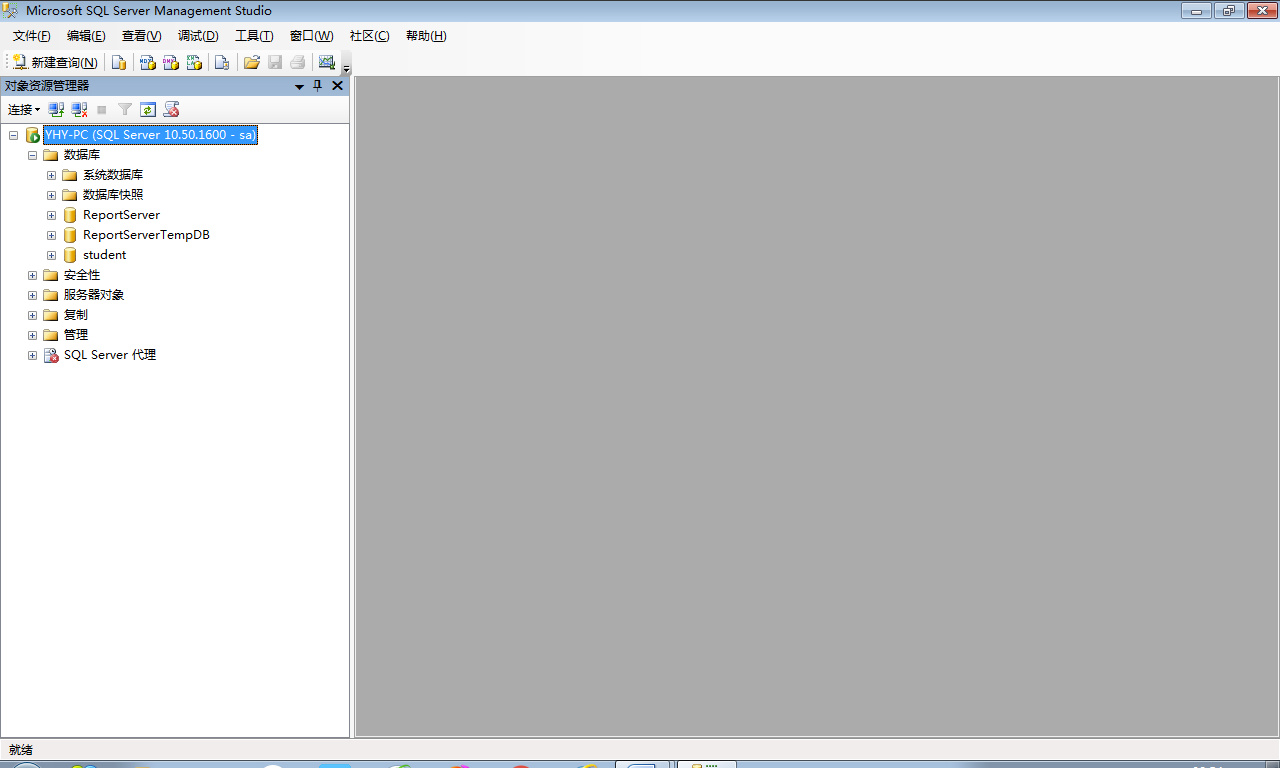Click the Database Engine Query icon
The width and height of the screenshot is (1280, 768).
pos(119,62)
